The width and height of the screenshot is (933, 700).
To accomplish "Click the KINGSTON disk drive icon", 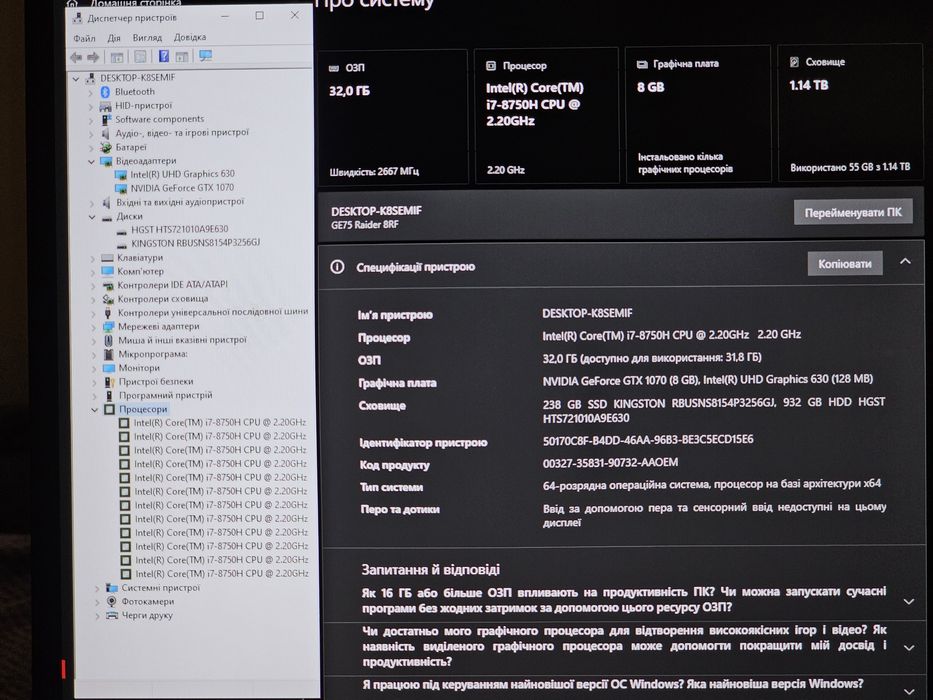I will (x=121, y=244).
